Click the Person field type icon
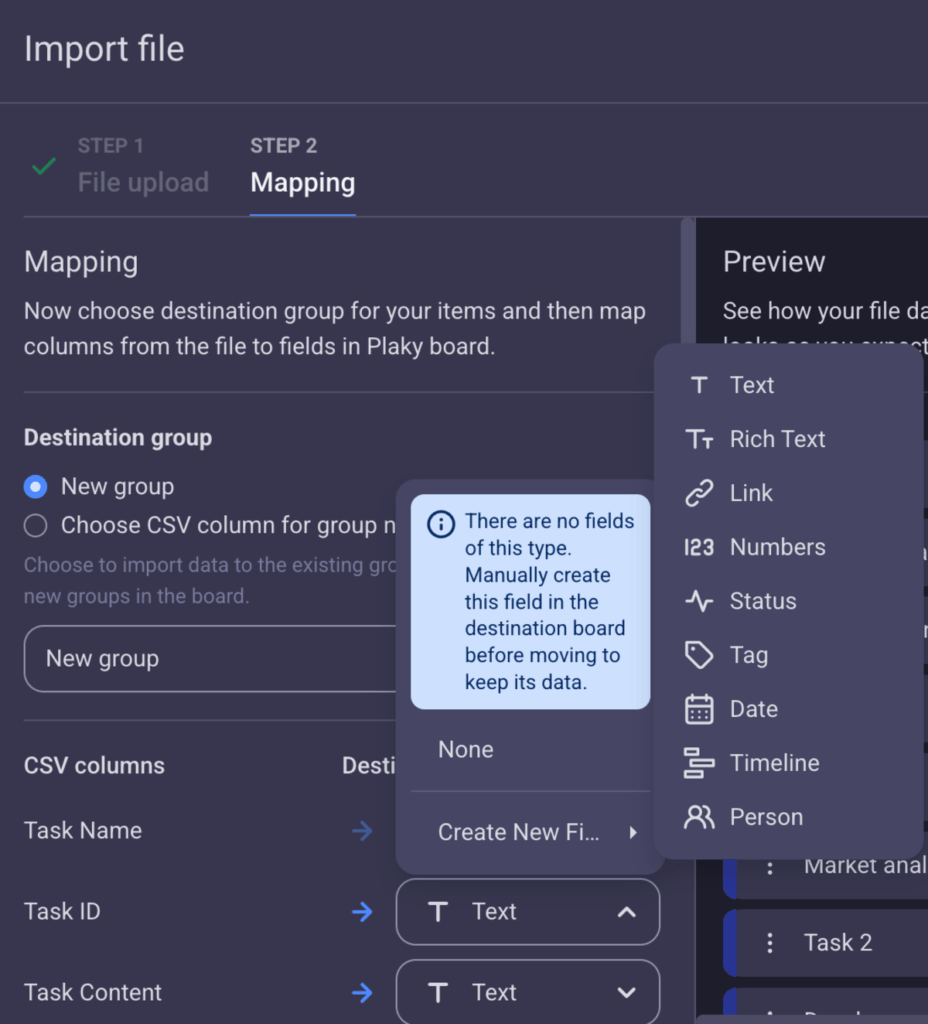928x1024 pixels. [700, 817]
